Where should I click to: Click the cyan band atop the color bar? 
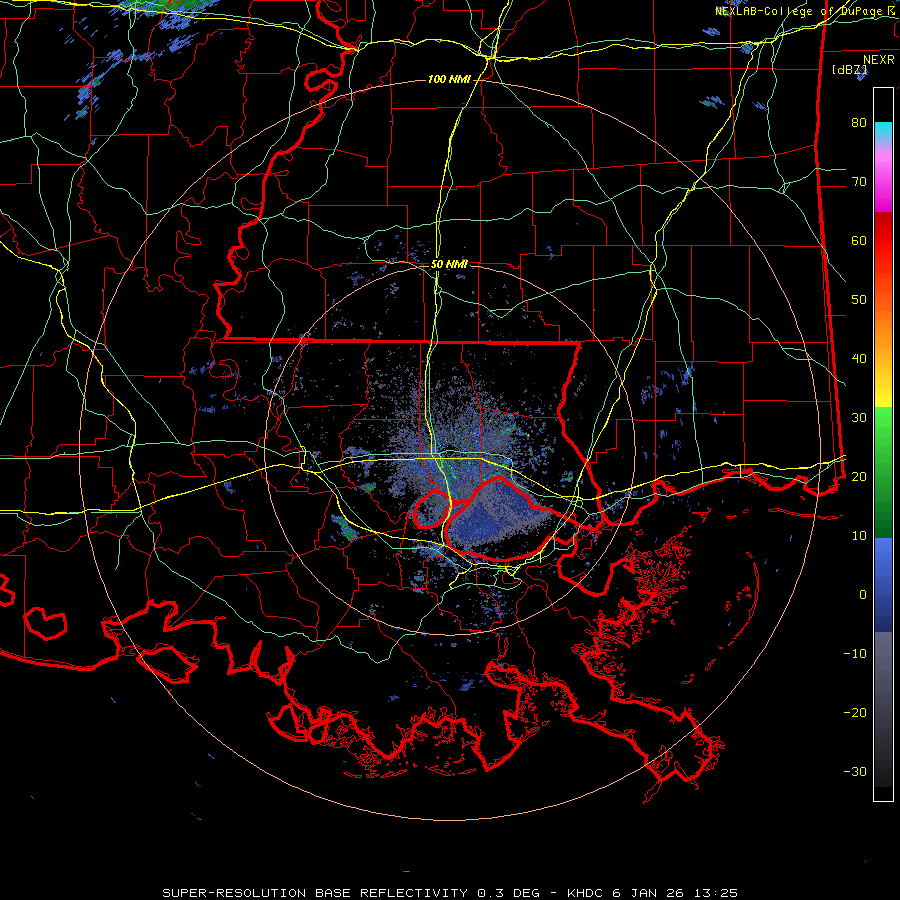pos(883,131)
